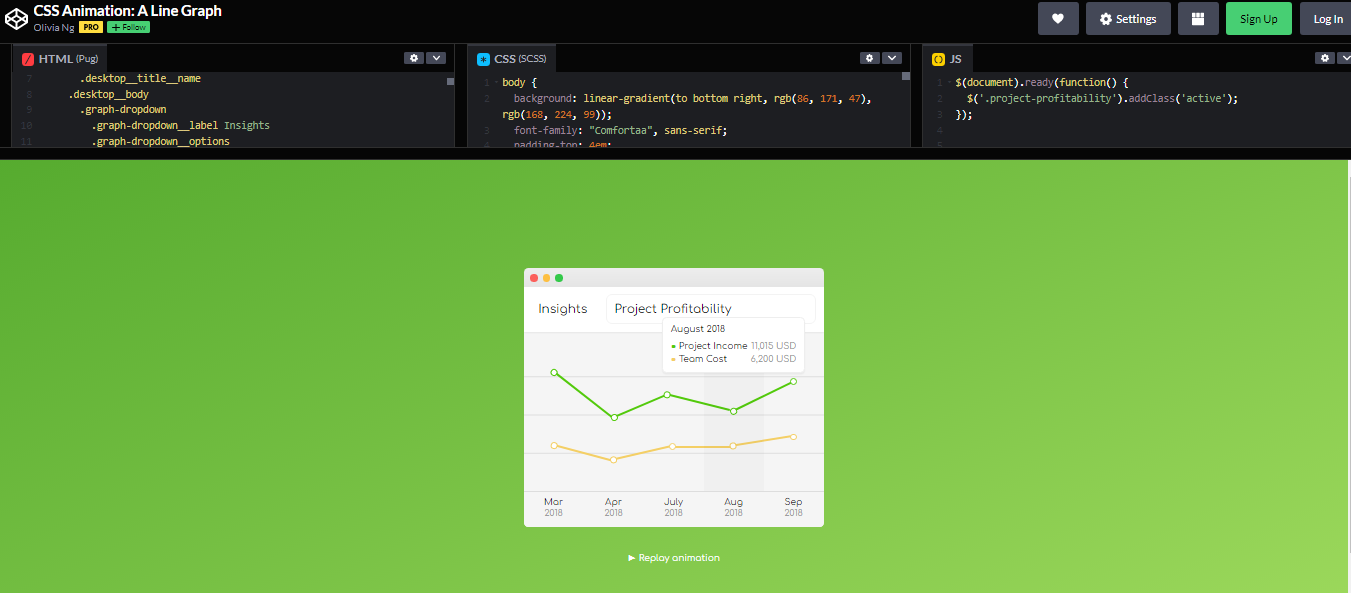Expand the CSS editor dropdown chevron

pyautogui.click(x=892, y=58)
